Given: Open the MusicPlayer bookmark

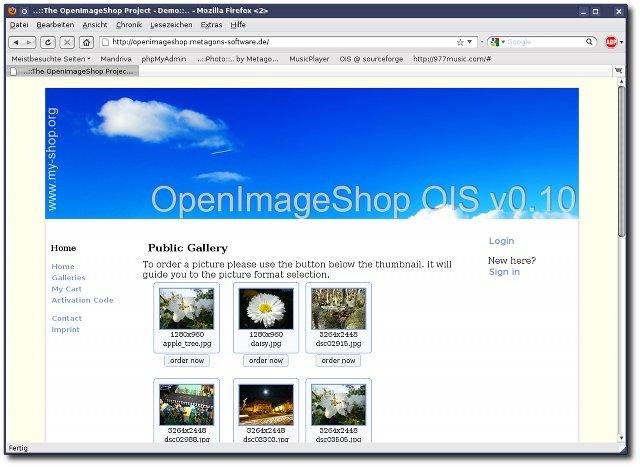Looking at the screenshot, I should 309,59.
